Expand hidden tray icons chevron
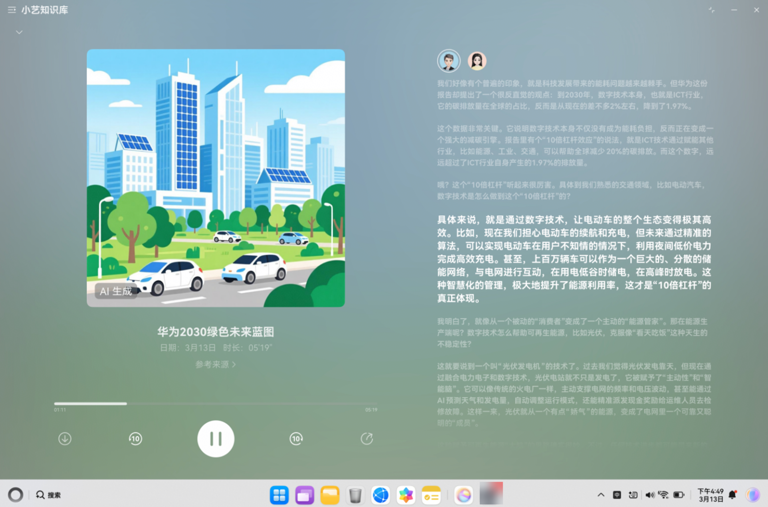 pos(601,495)
